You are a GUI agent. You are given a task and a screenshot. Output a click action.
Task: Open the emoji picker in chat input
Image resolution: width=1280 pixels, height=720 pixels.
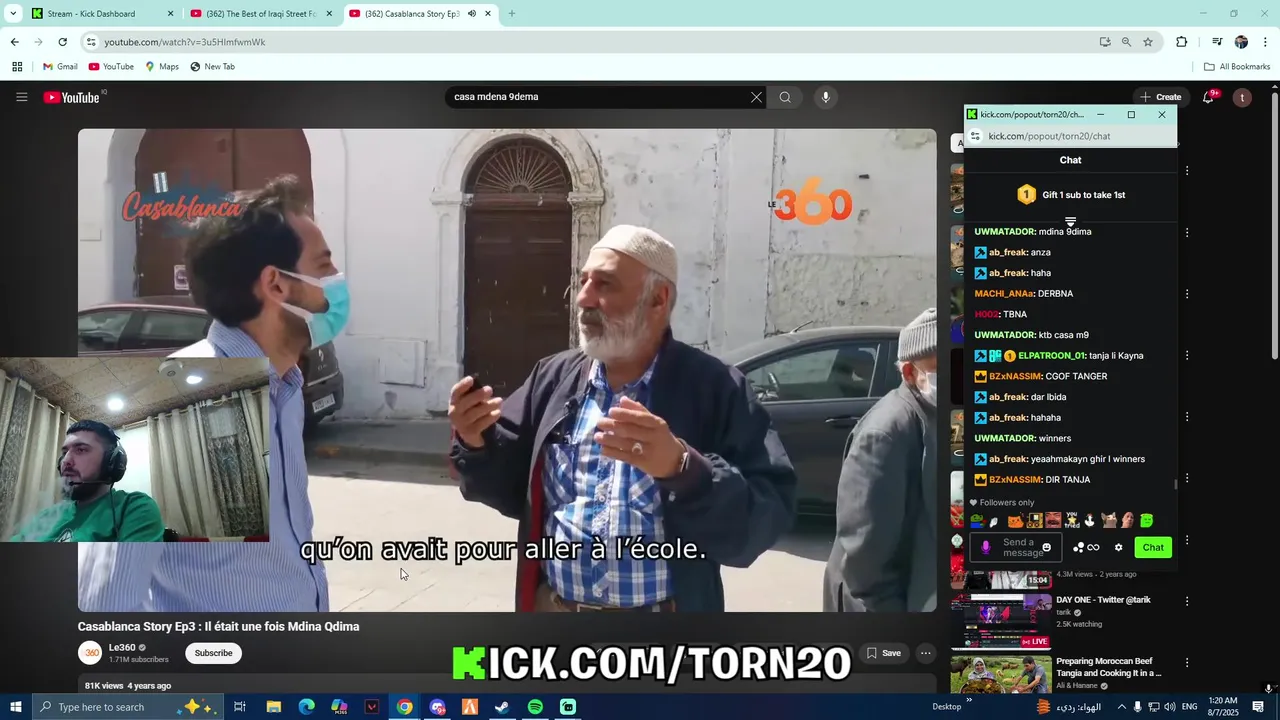tap(1046, 547)
